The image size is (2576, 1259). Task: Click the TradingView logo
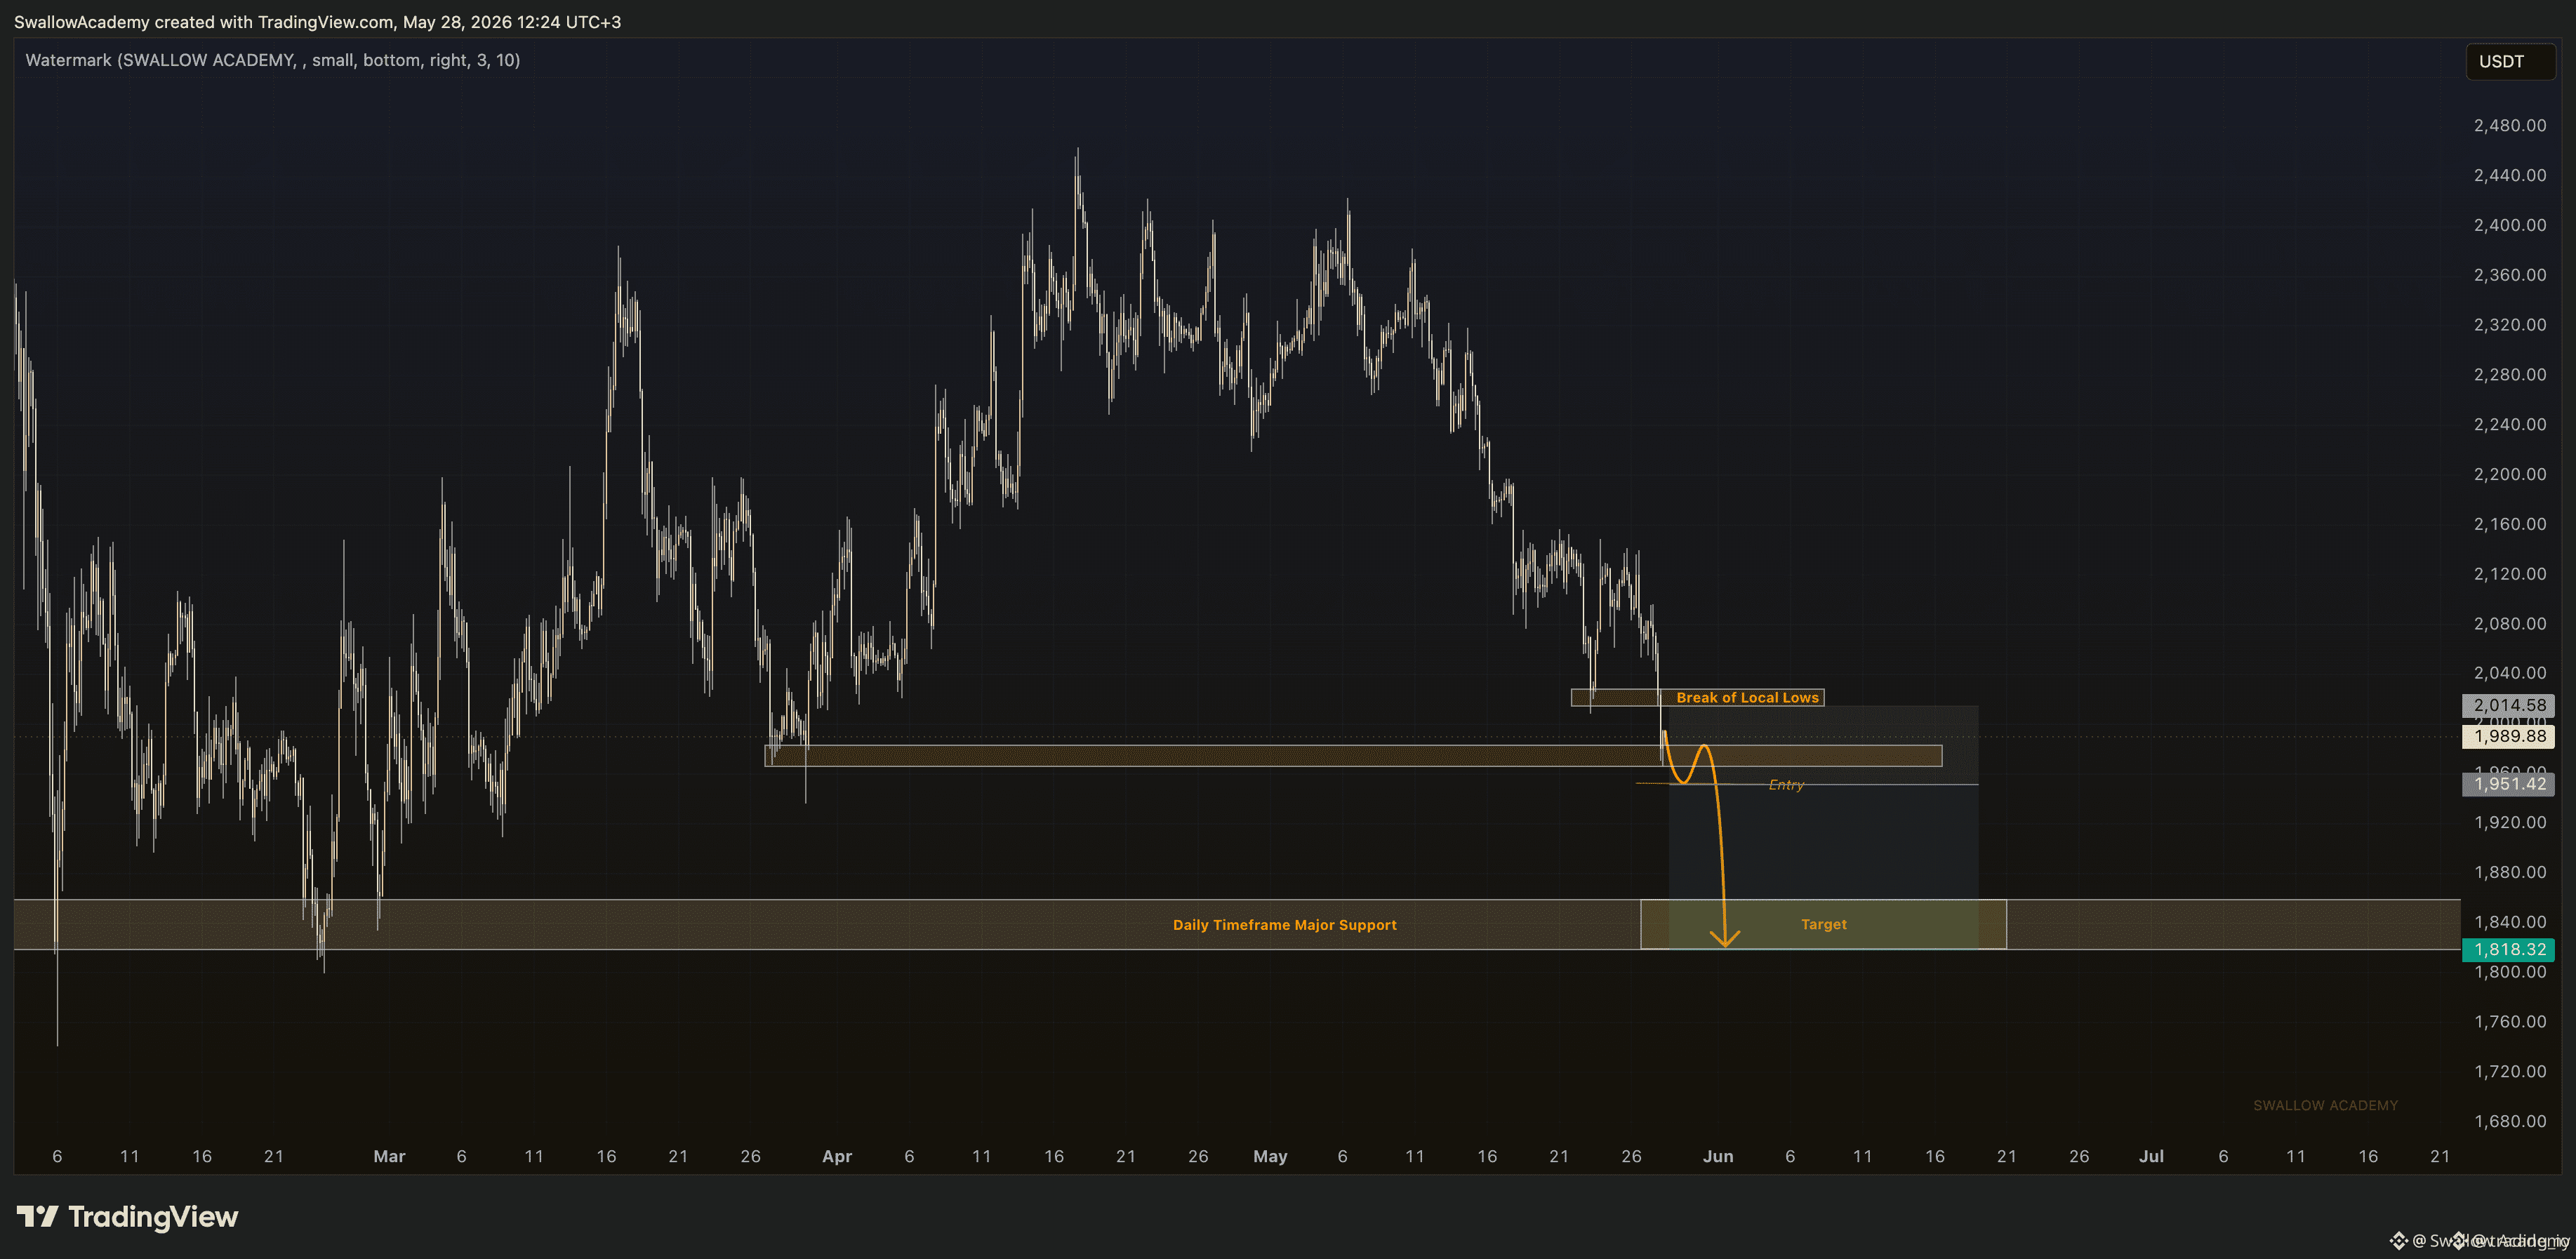click(x=127, y=1216)
